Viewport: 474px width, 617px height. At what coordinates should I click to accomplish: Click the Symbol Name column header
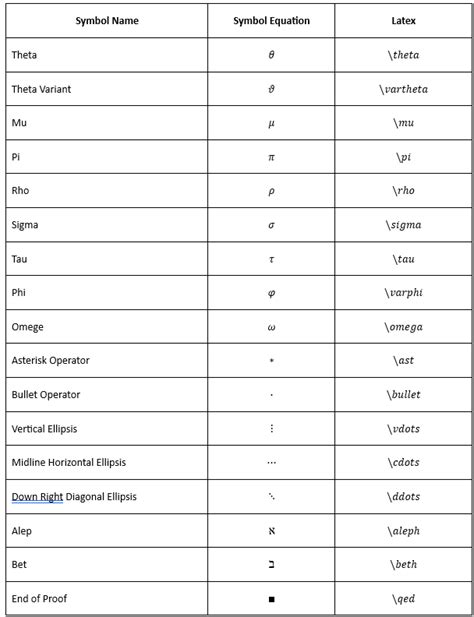pos(107,21)
